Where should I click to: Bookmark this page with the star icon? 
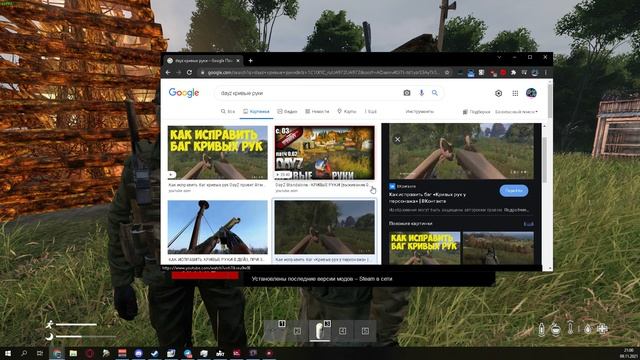[447, 72]
